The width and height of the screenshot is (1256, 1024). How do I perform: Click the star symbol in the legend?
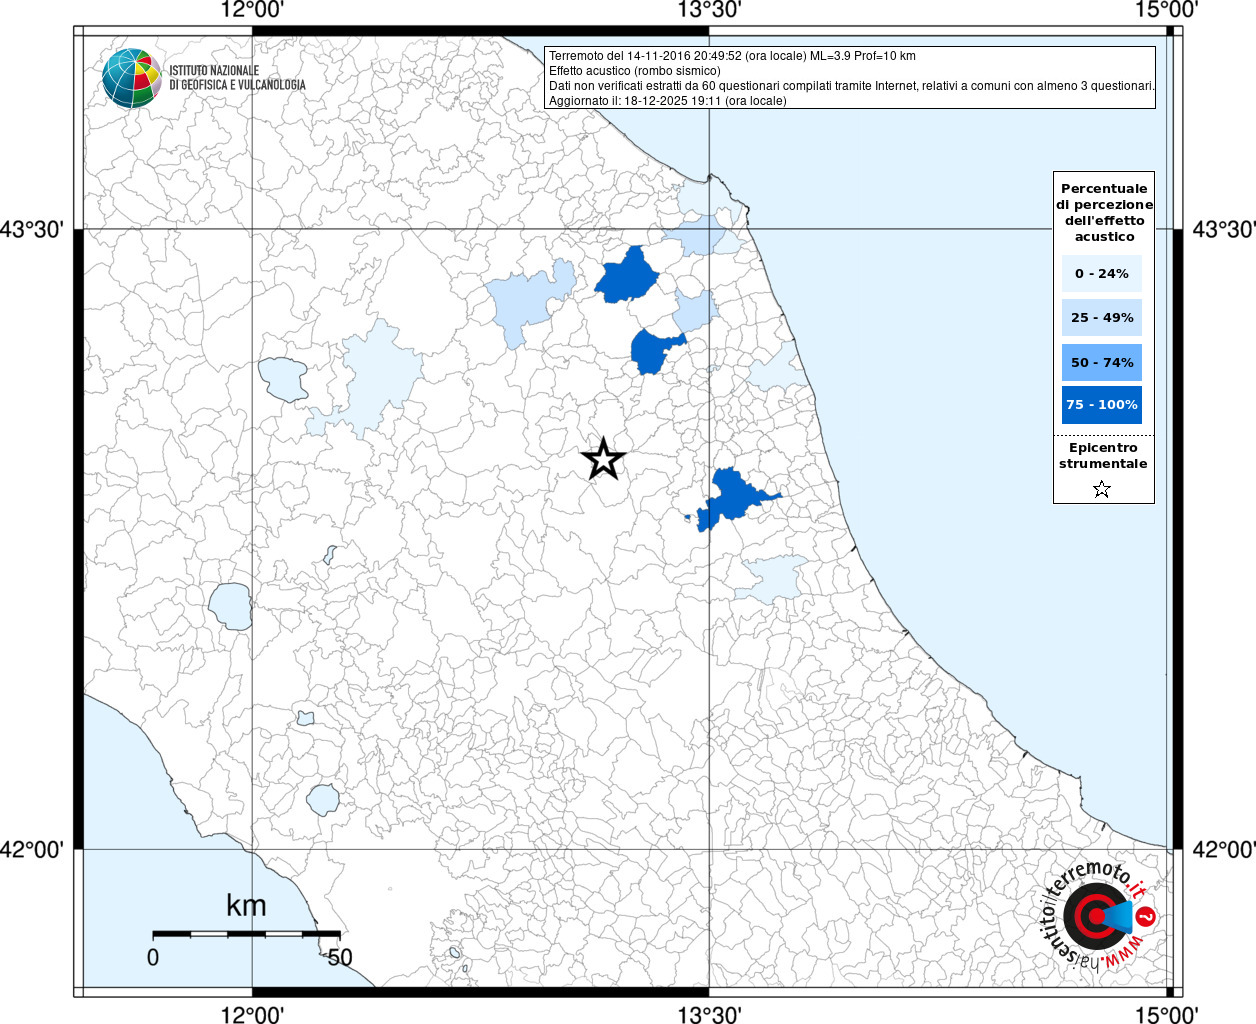[1102, 489]
